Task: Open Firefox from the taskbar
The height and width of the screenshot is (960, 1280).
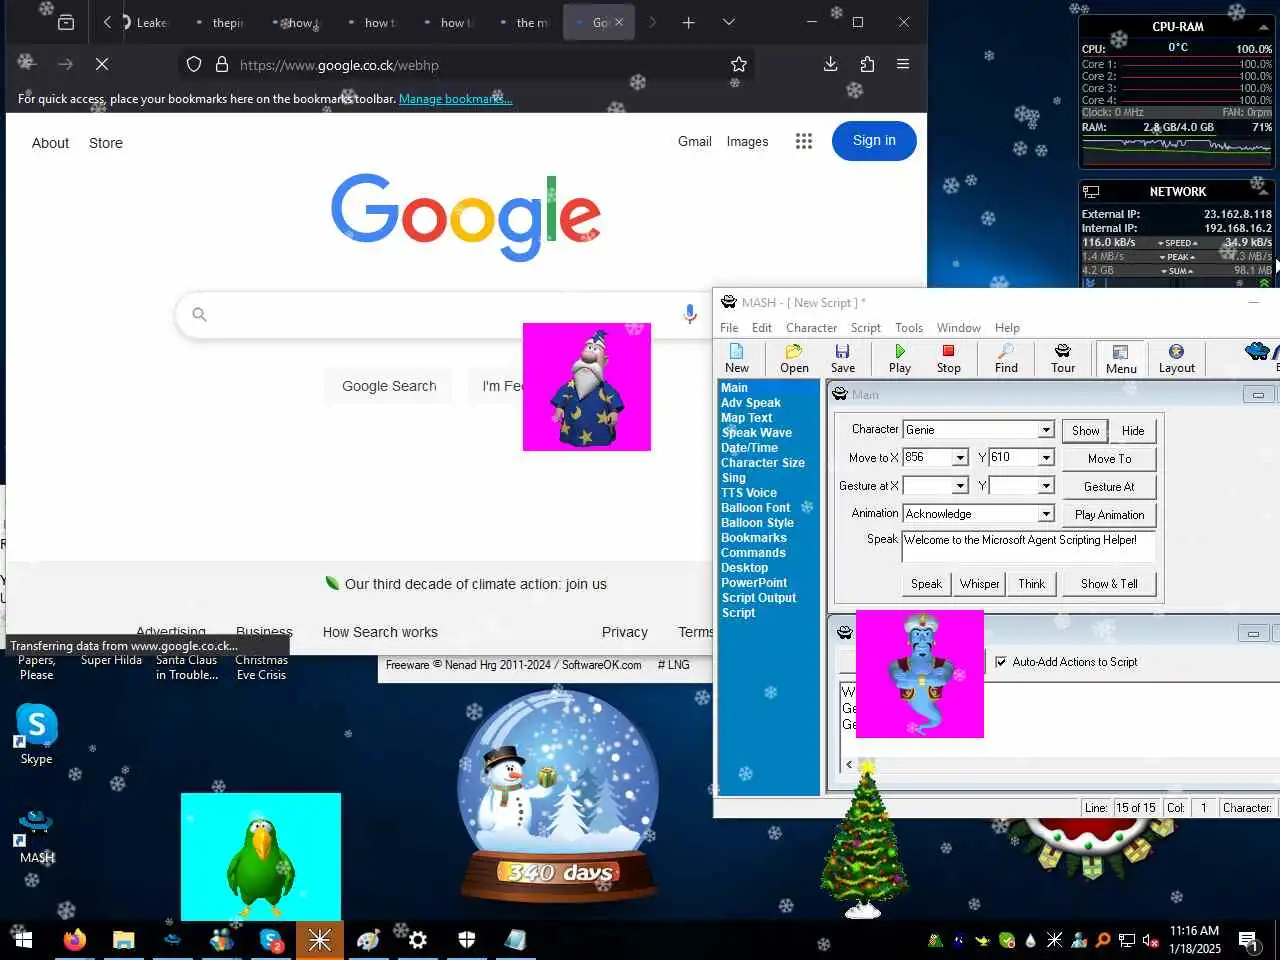Action: [75, 940]
